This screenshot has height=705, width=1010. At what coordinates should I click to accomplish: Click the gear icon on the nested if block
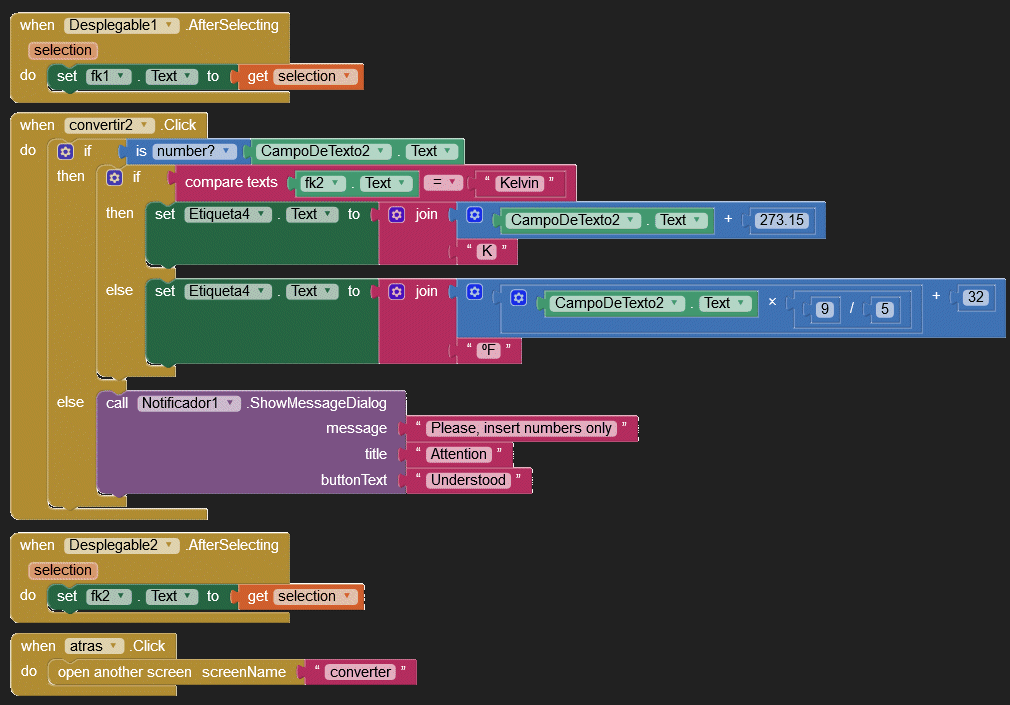[x=114, y=178]
